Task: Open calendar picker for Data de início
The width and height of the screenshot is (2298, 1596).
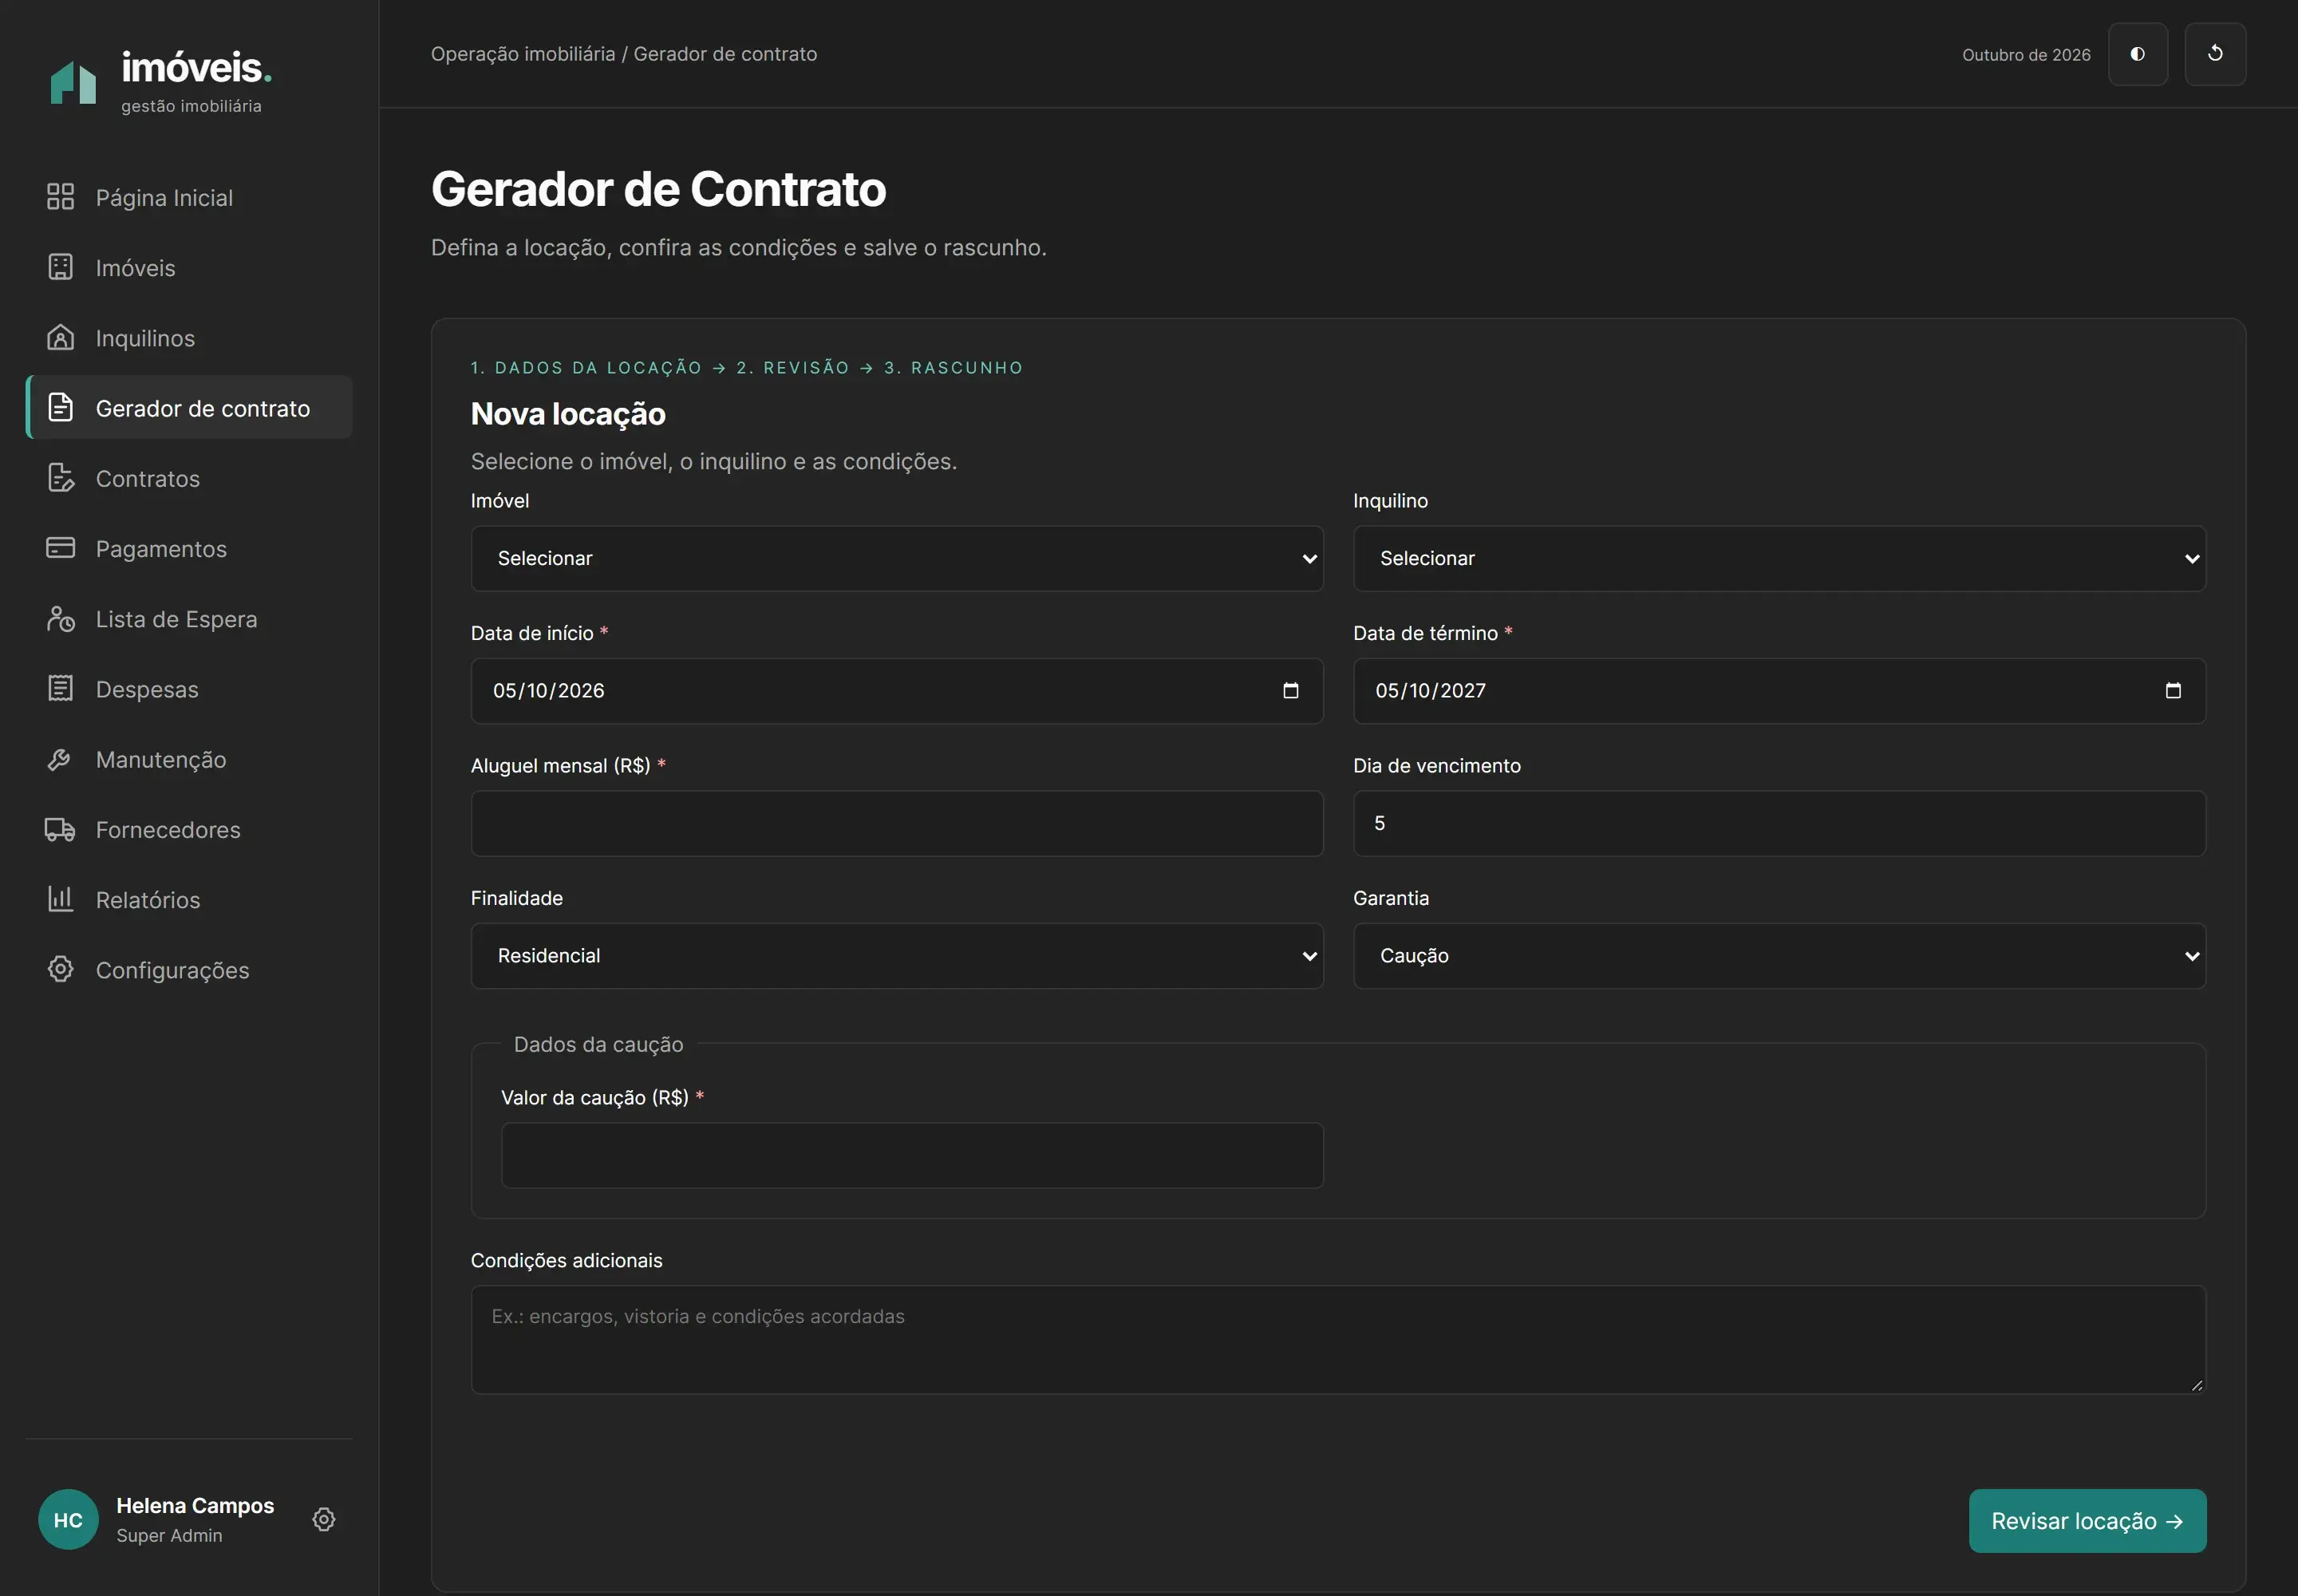Action: pyautogui.click(x=1290, y=690)
